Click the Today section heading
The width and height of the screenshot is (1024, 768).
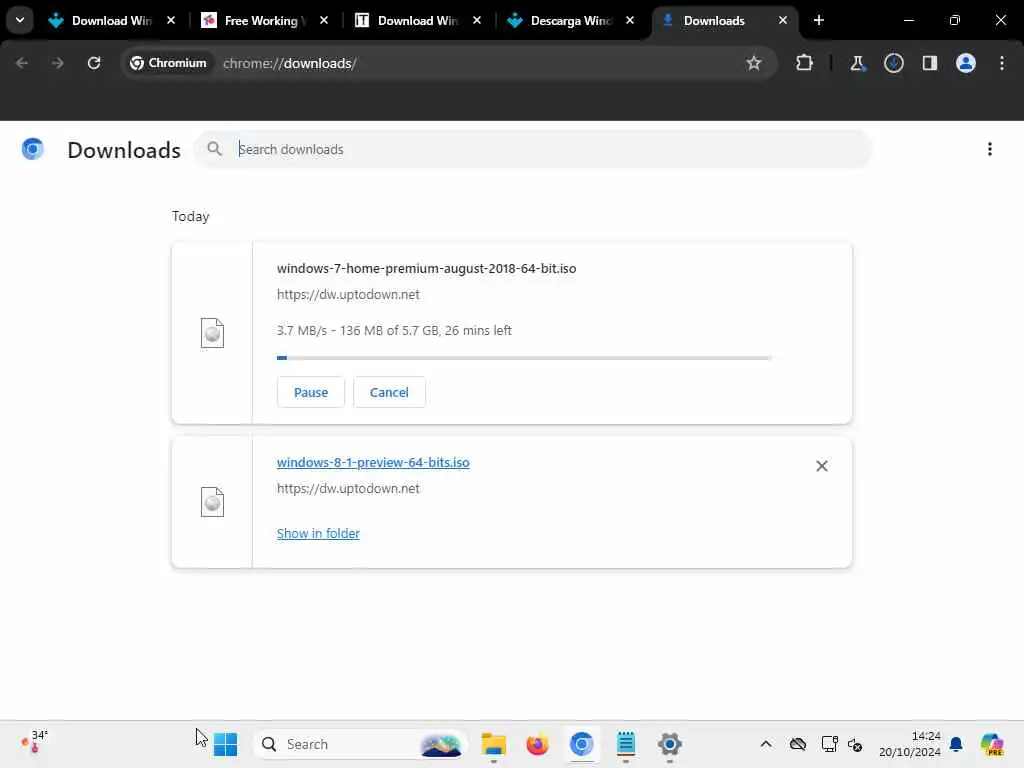191,216
